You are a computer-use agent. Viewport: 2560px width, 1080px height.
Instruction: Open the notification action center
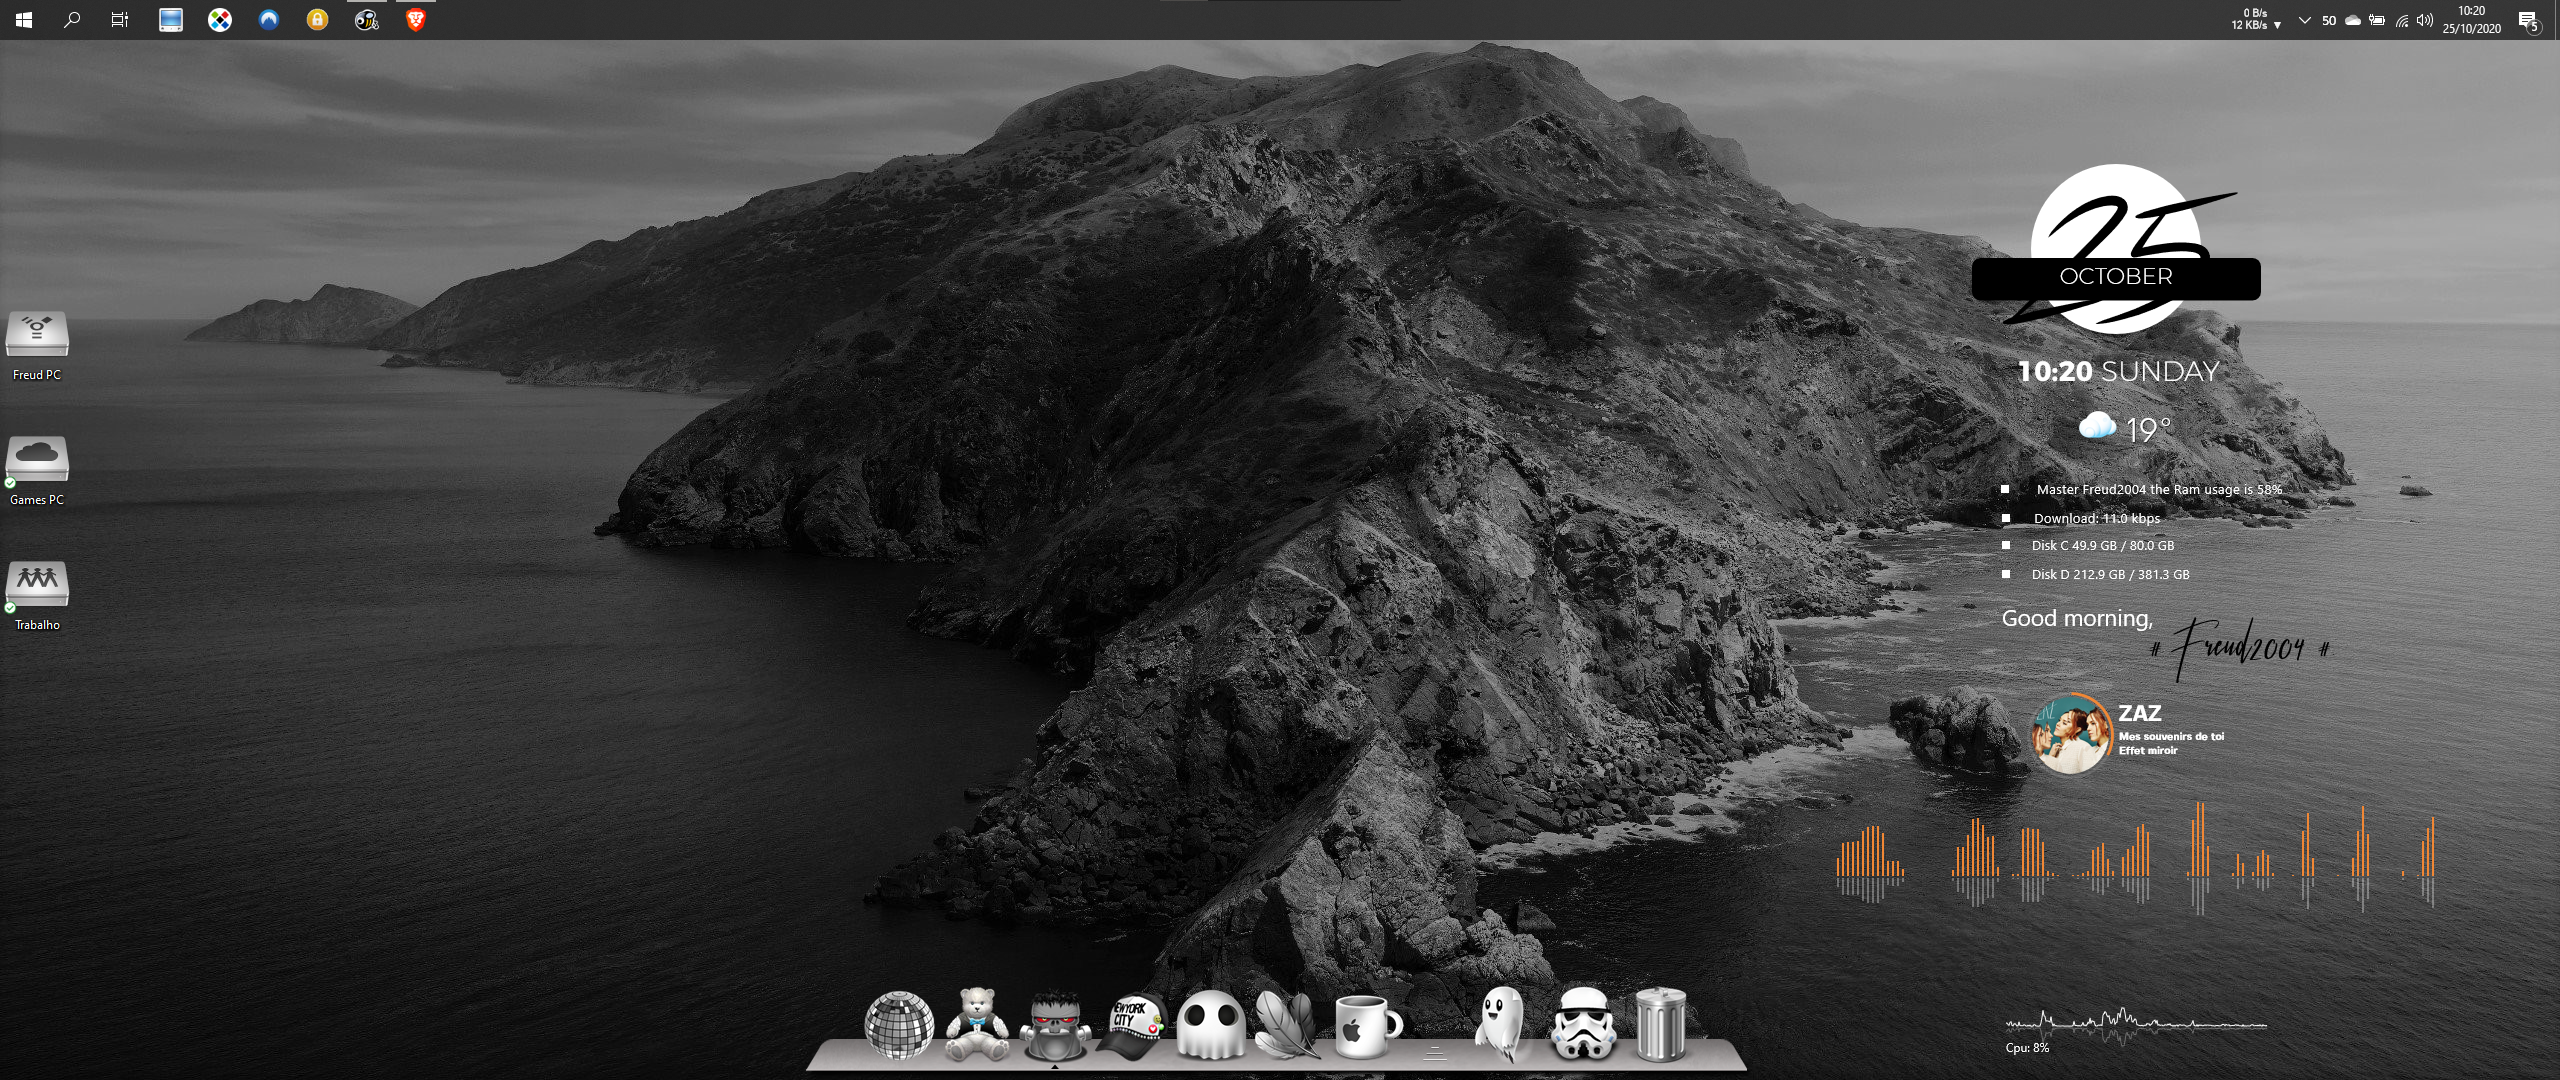click(x=2528, y=20)
